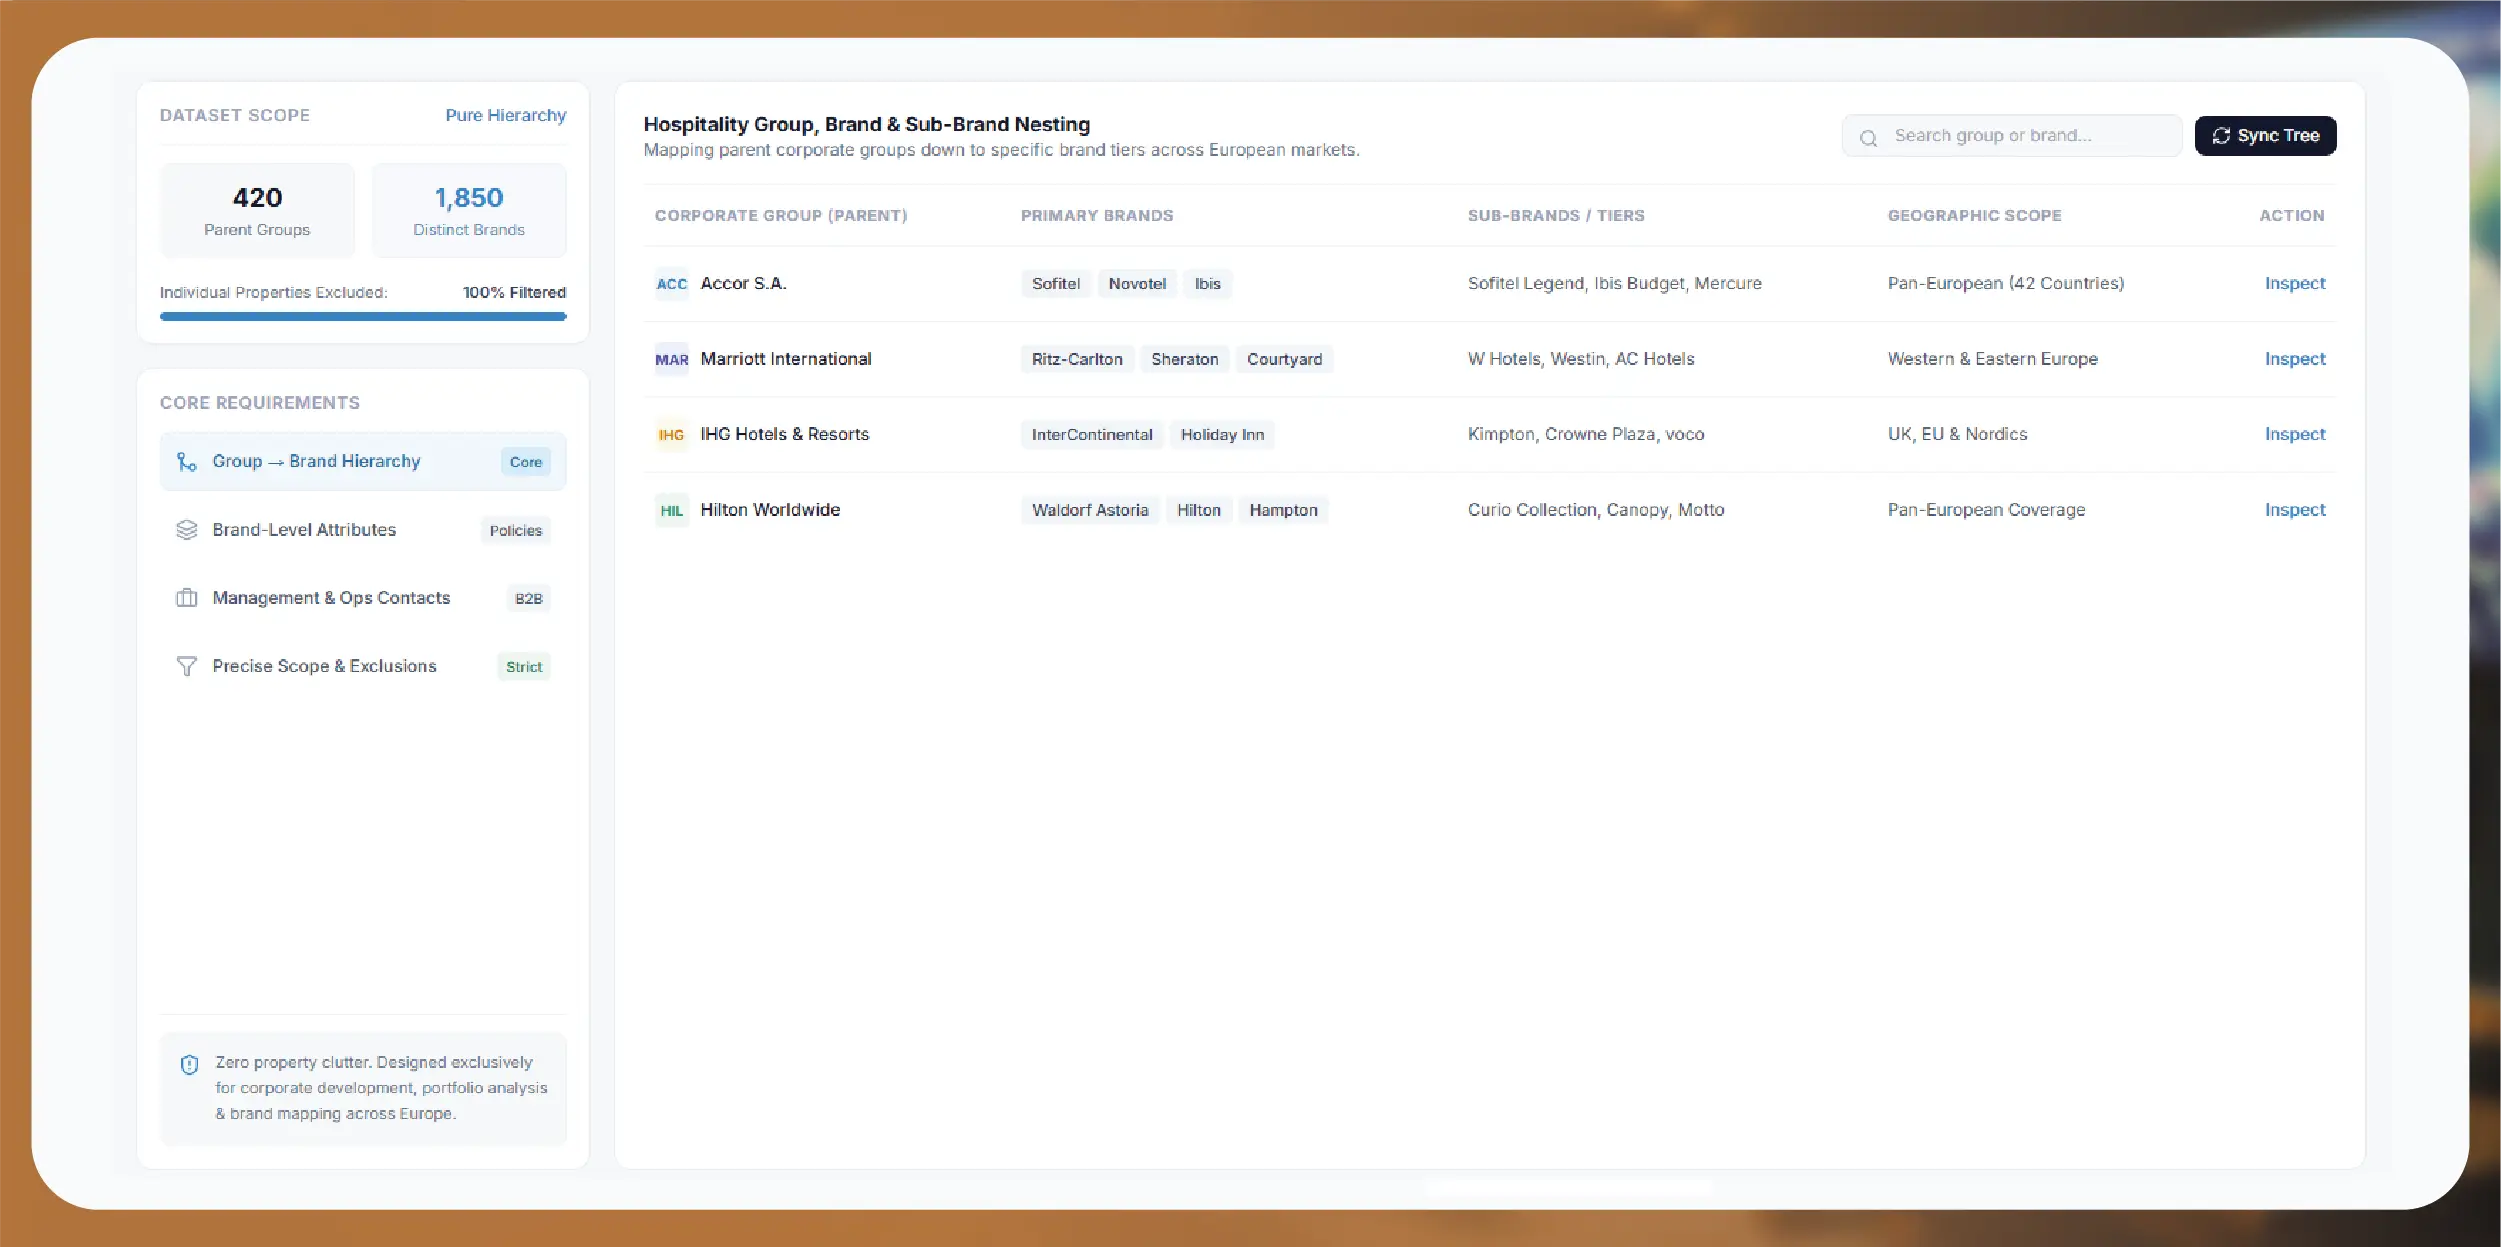2501x1248 pixels.
Task: Click the Courtyard brand chip
Action: 1285,360
